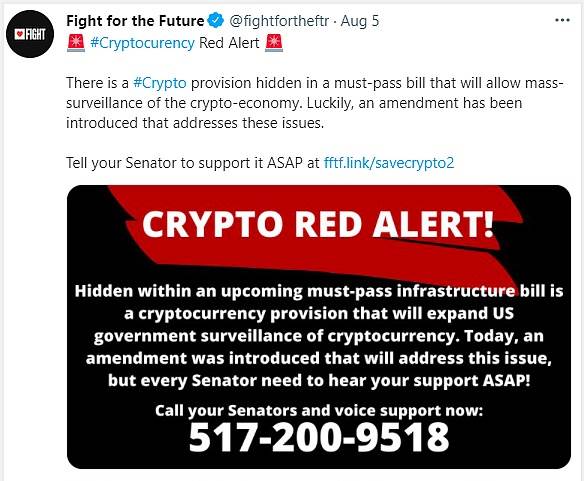584x481 pixels.
Task: Click the first red siren emoji
Action: click(76, 43)
